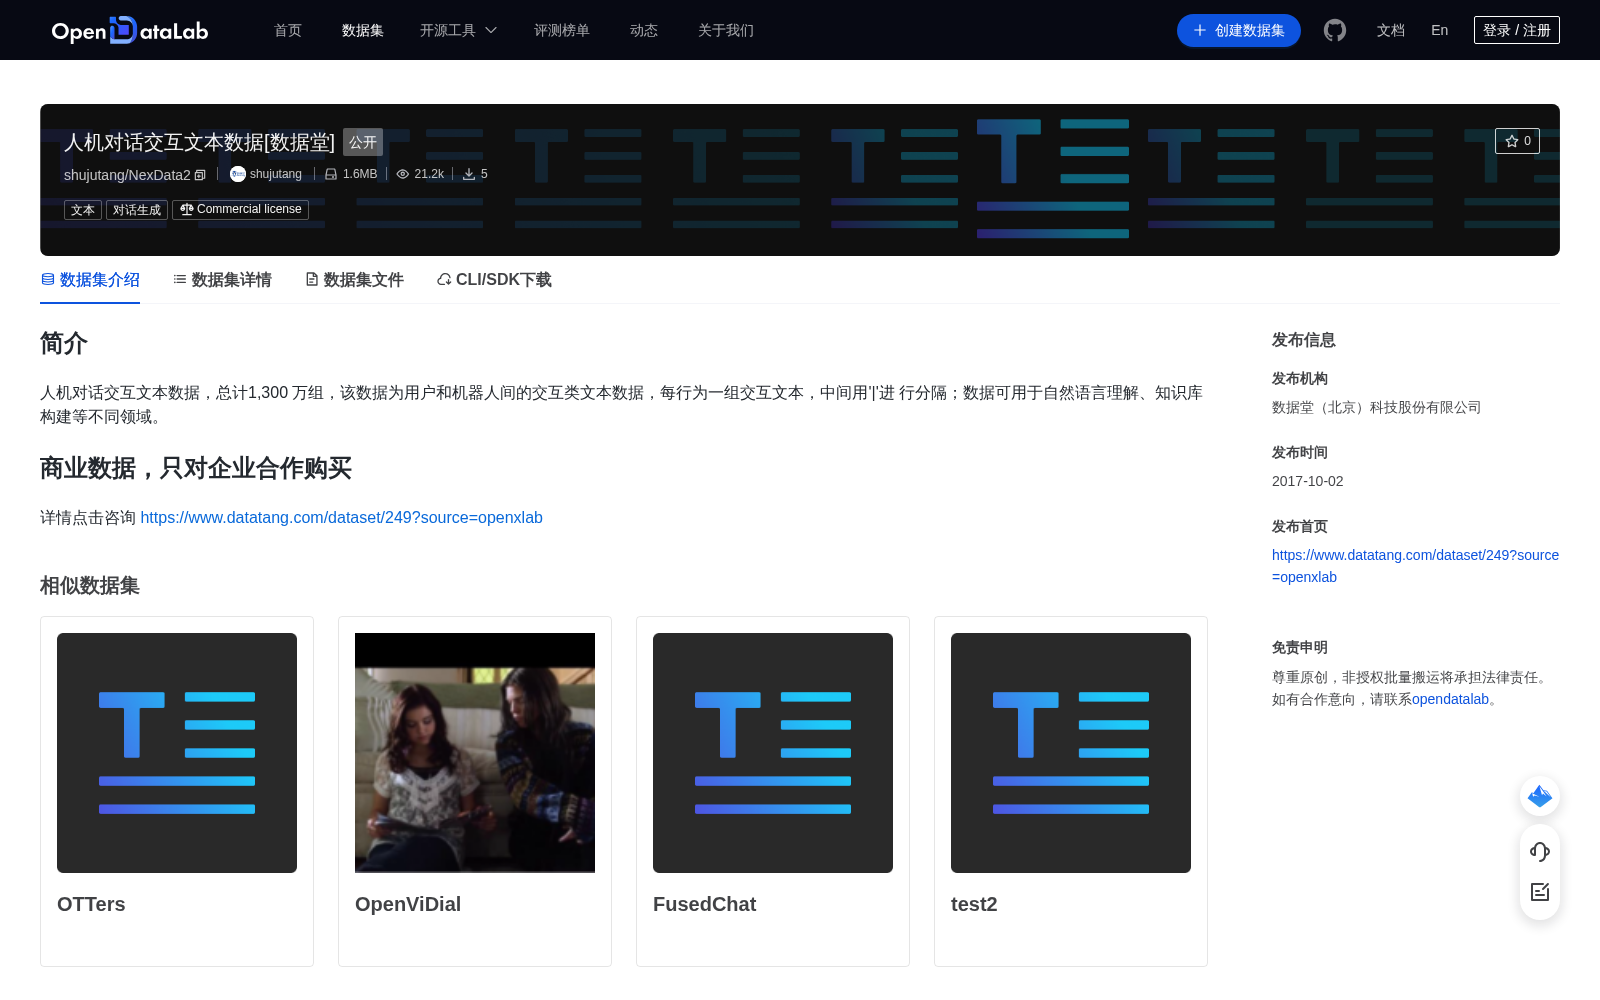Expand the 开源工具 dropdown menu

coord(458,30)
